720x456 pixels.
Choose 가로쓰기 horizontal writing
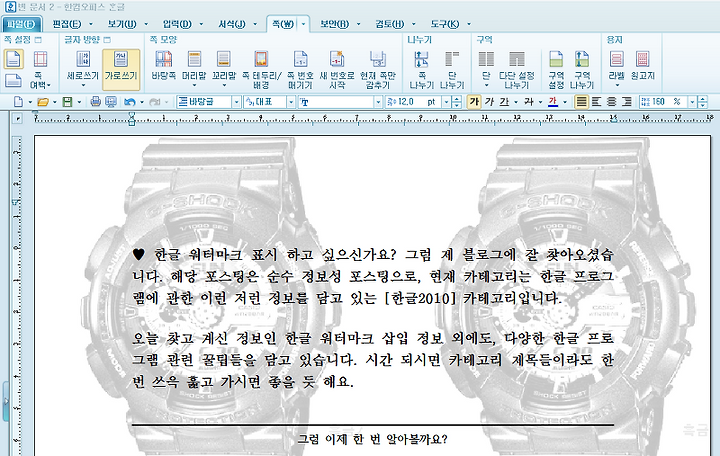[121, 69]
